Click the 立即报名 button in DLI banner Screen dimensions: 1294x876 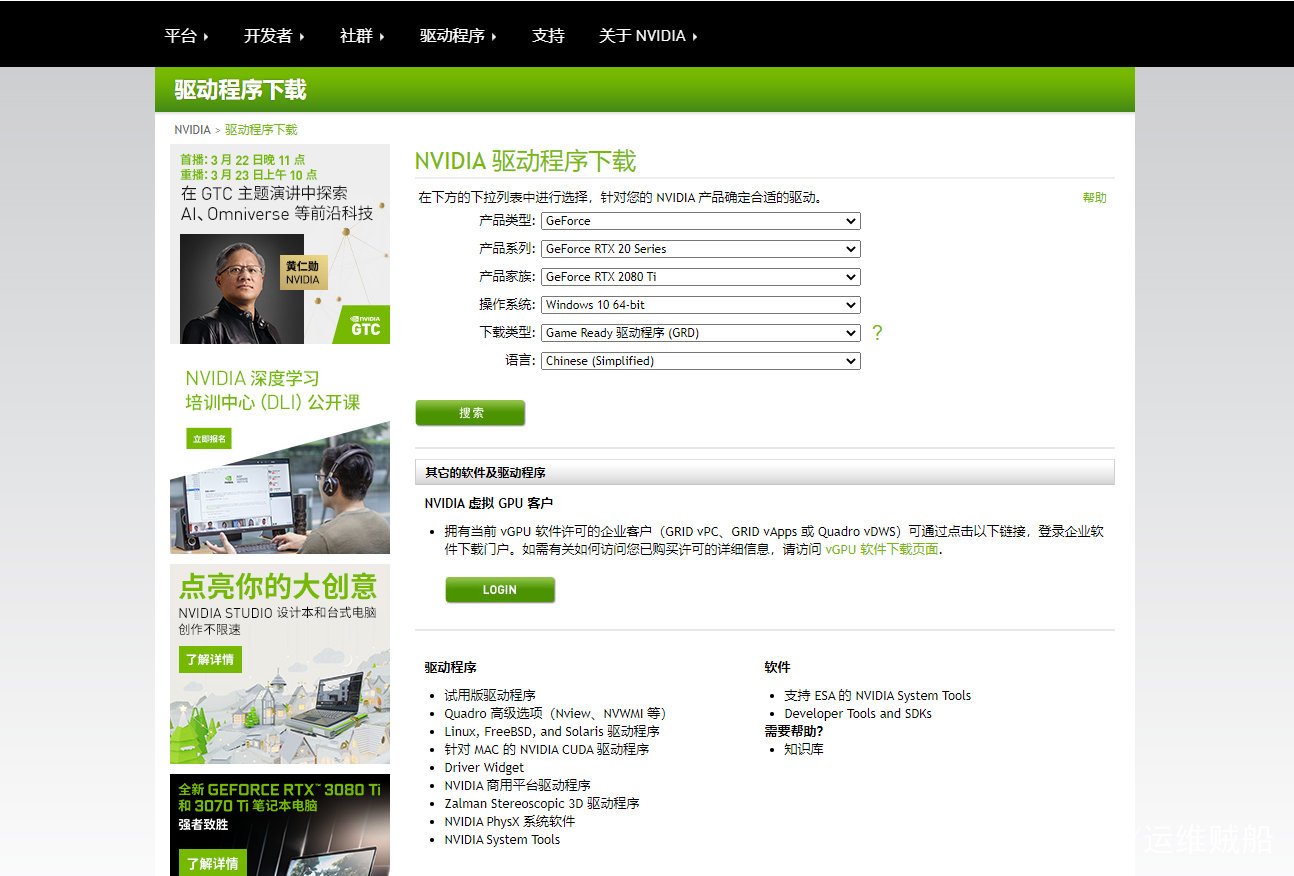(209, 439)
